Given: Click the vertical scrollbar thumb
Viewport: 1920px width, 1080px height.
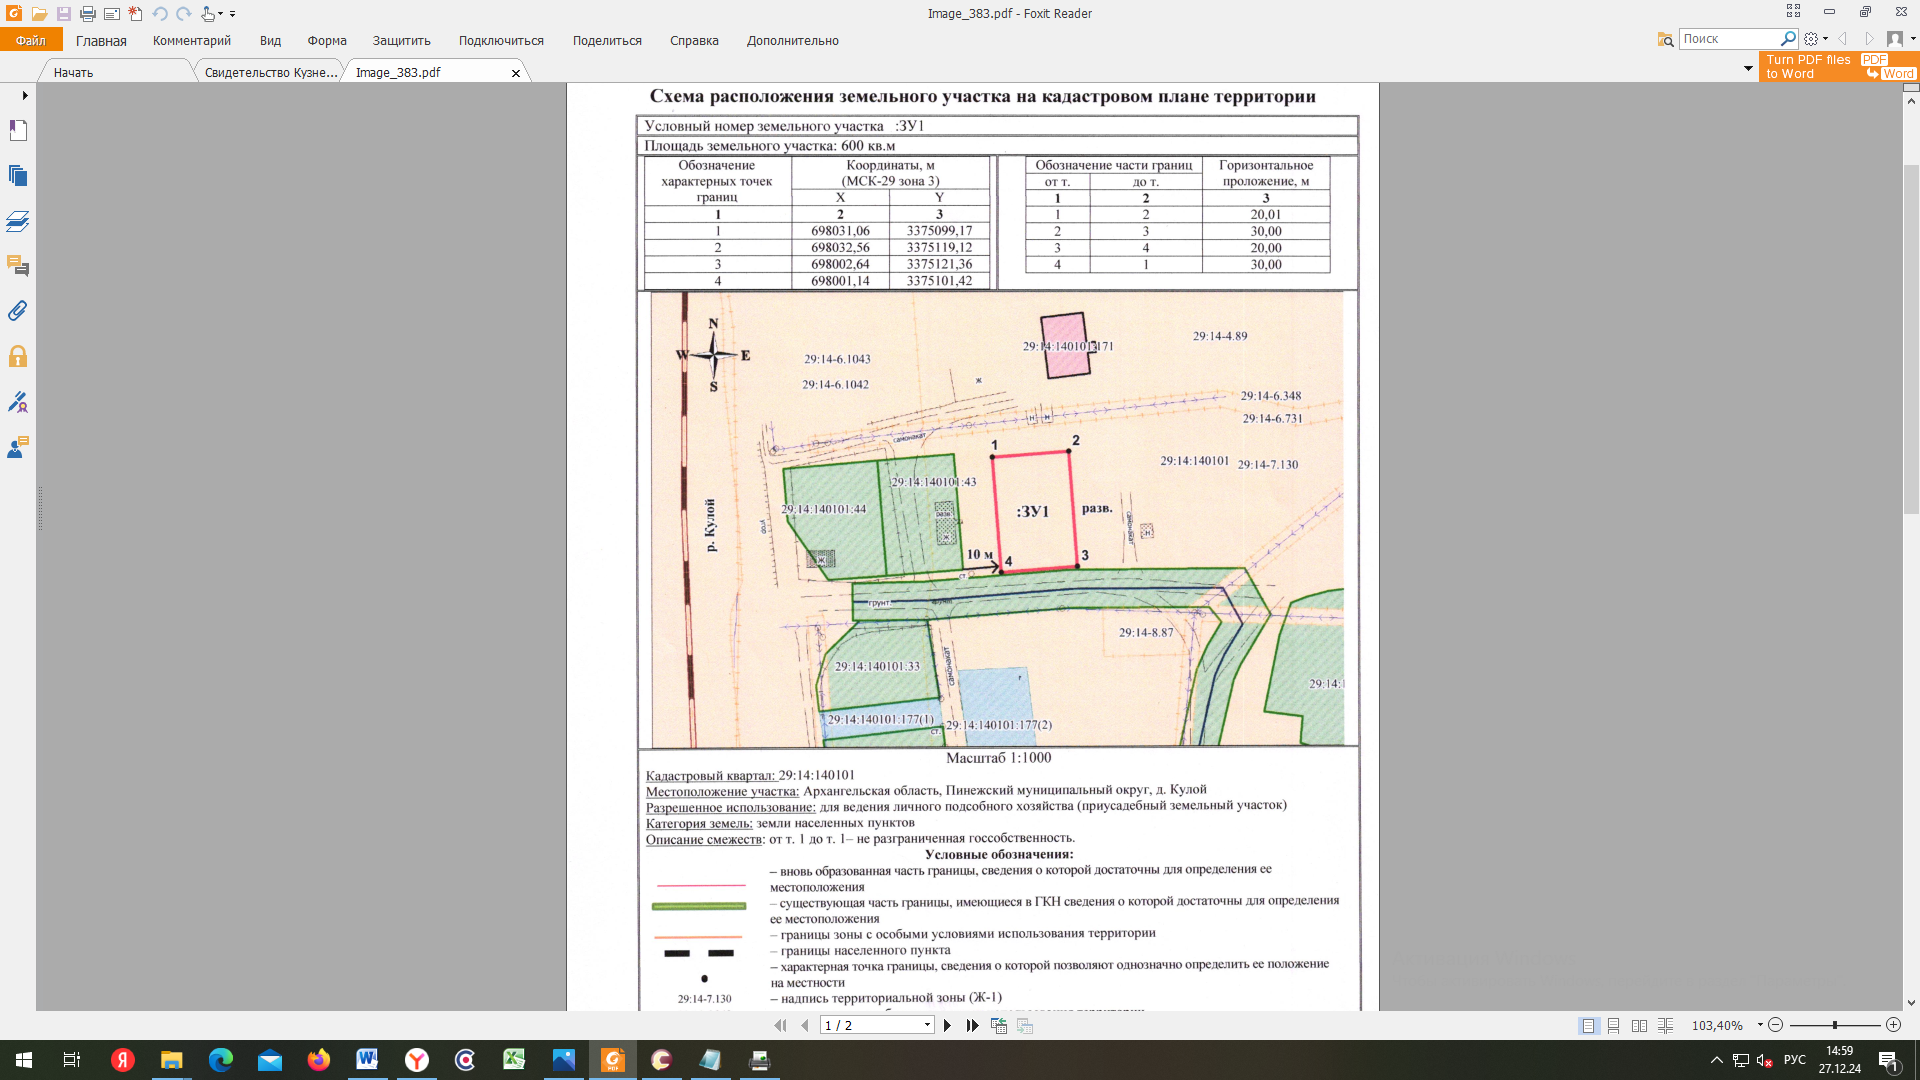Looking at the screenshot, I should 1911,338.
